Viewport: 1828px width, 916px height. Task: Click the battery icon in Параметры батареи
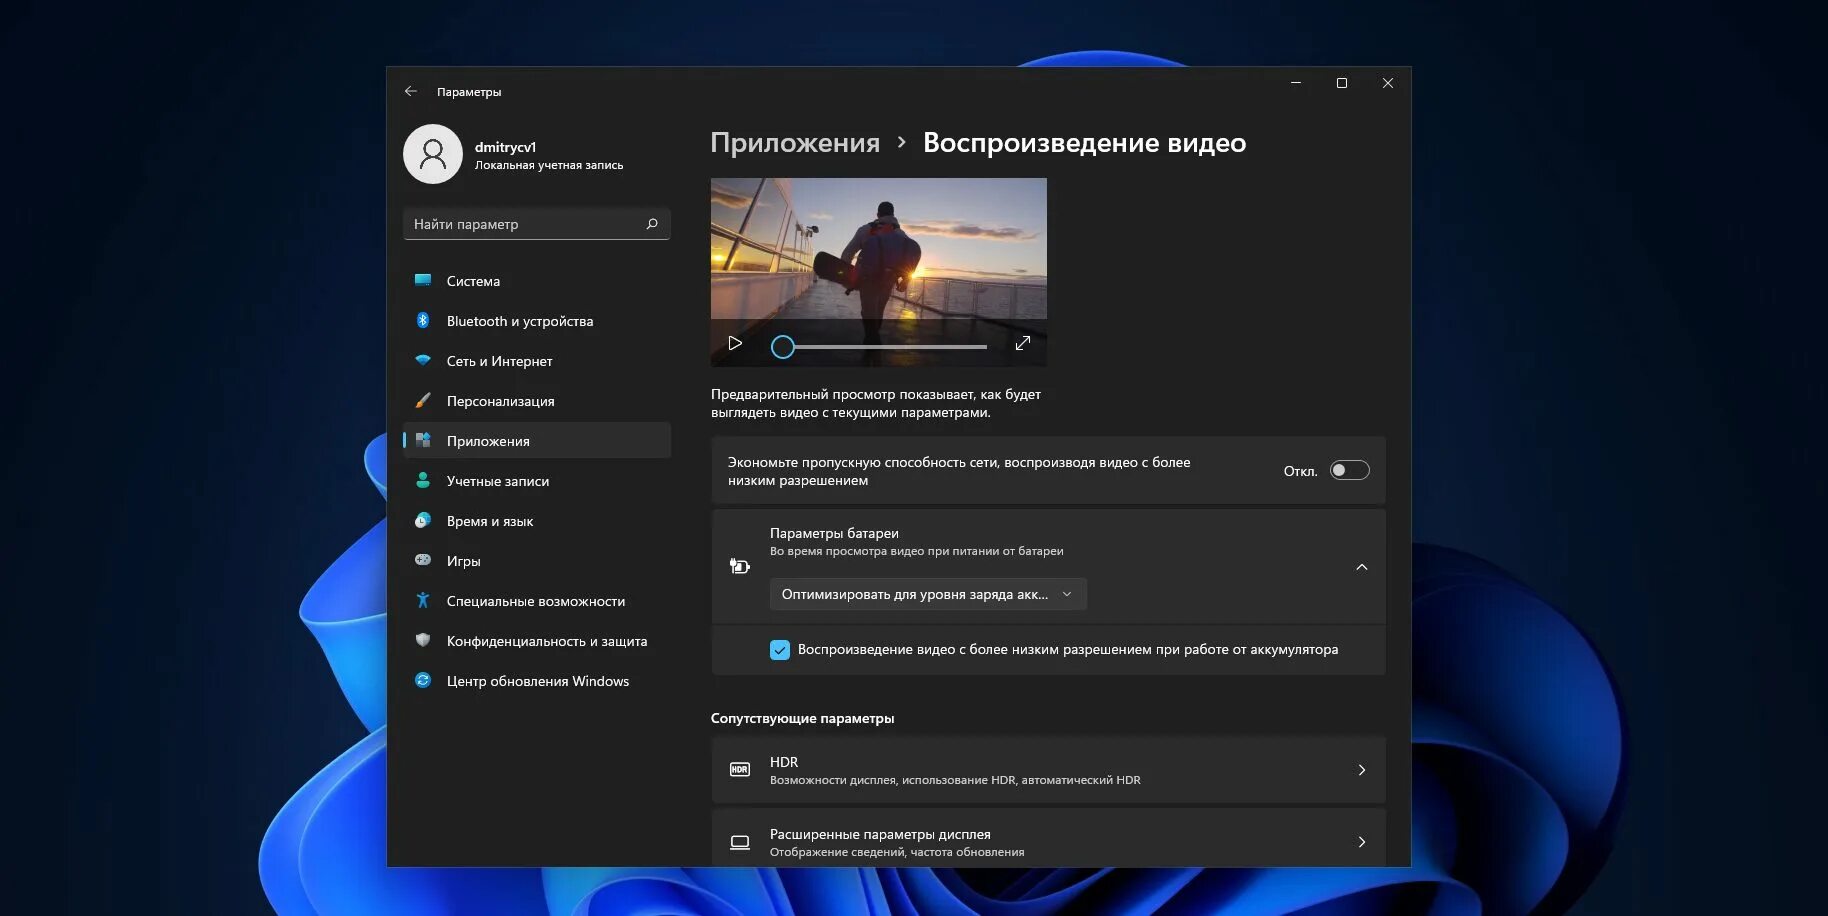click(x=740, y=566)
